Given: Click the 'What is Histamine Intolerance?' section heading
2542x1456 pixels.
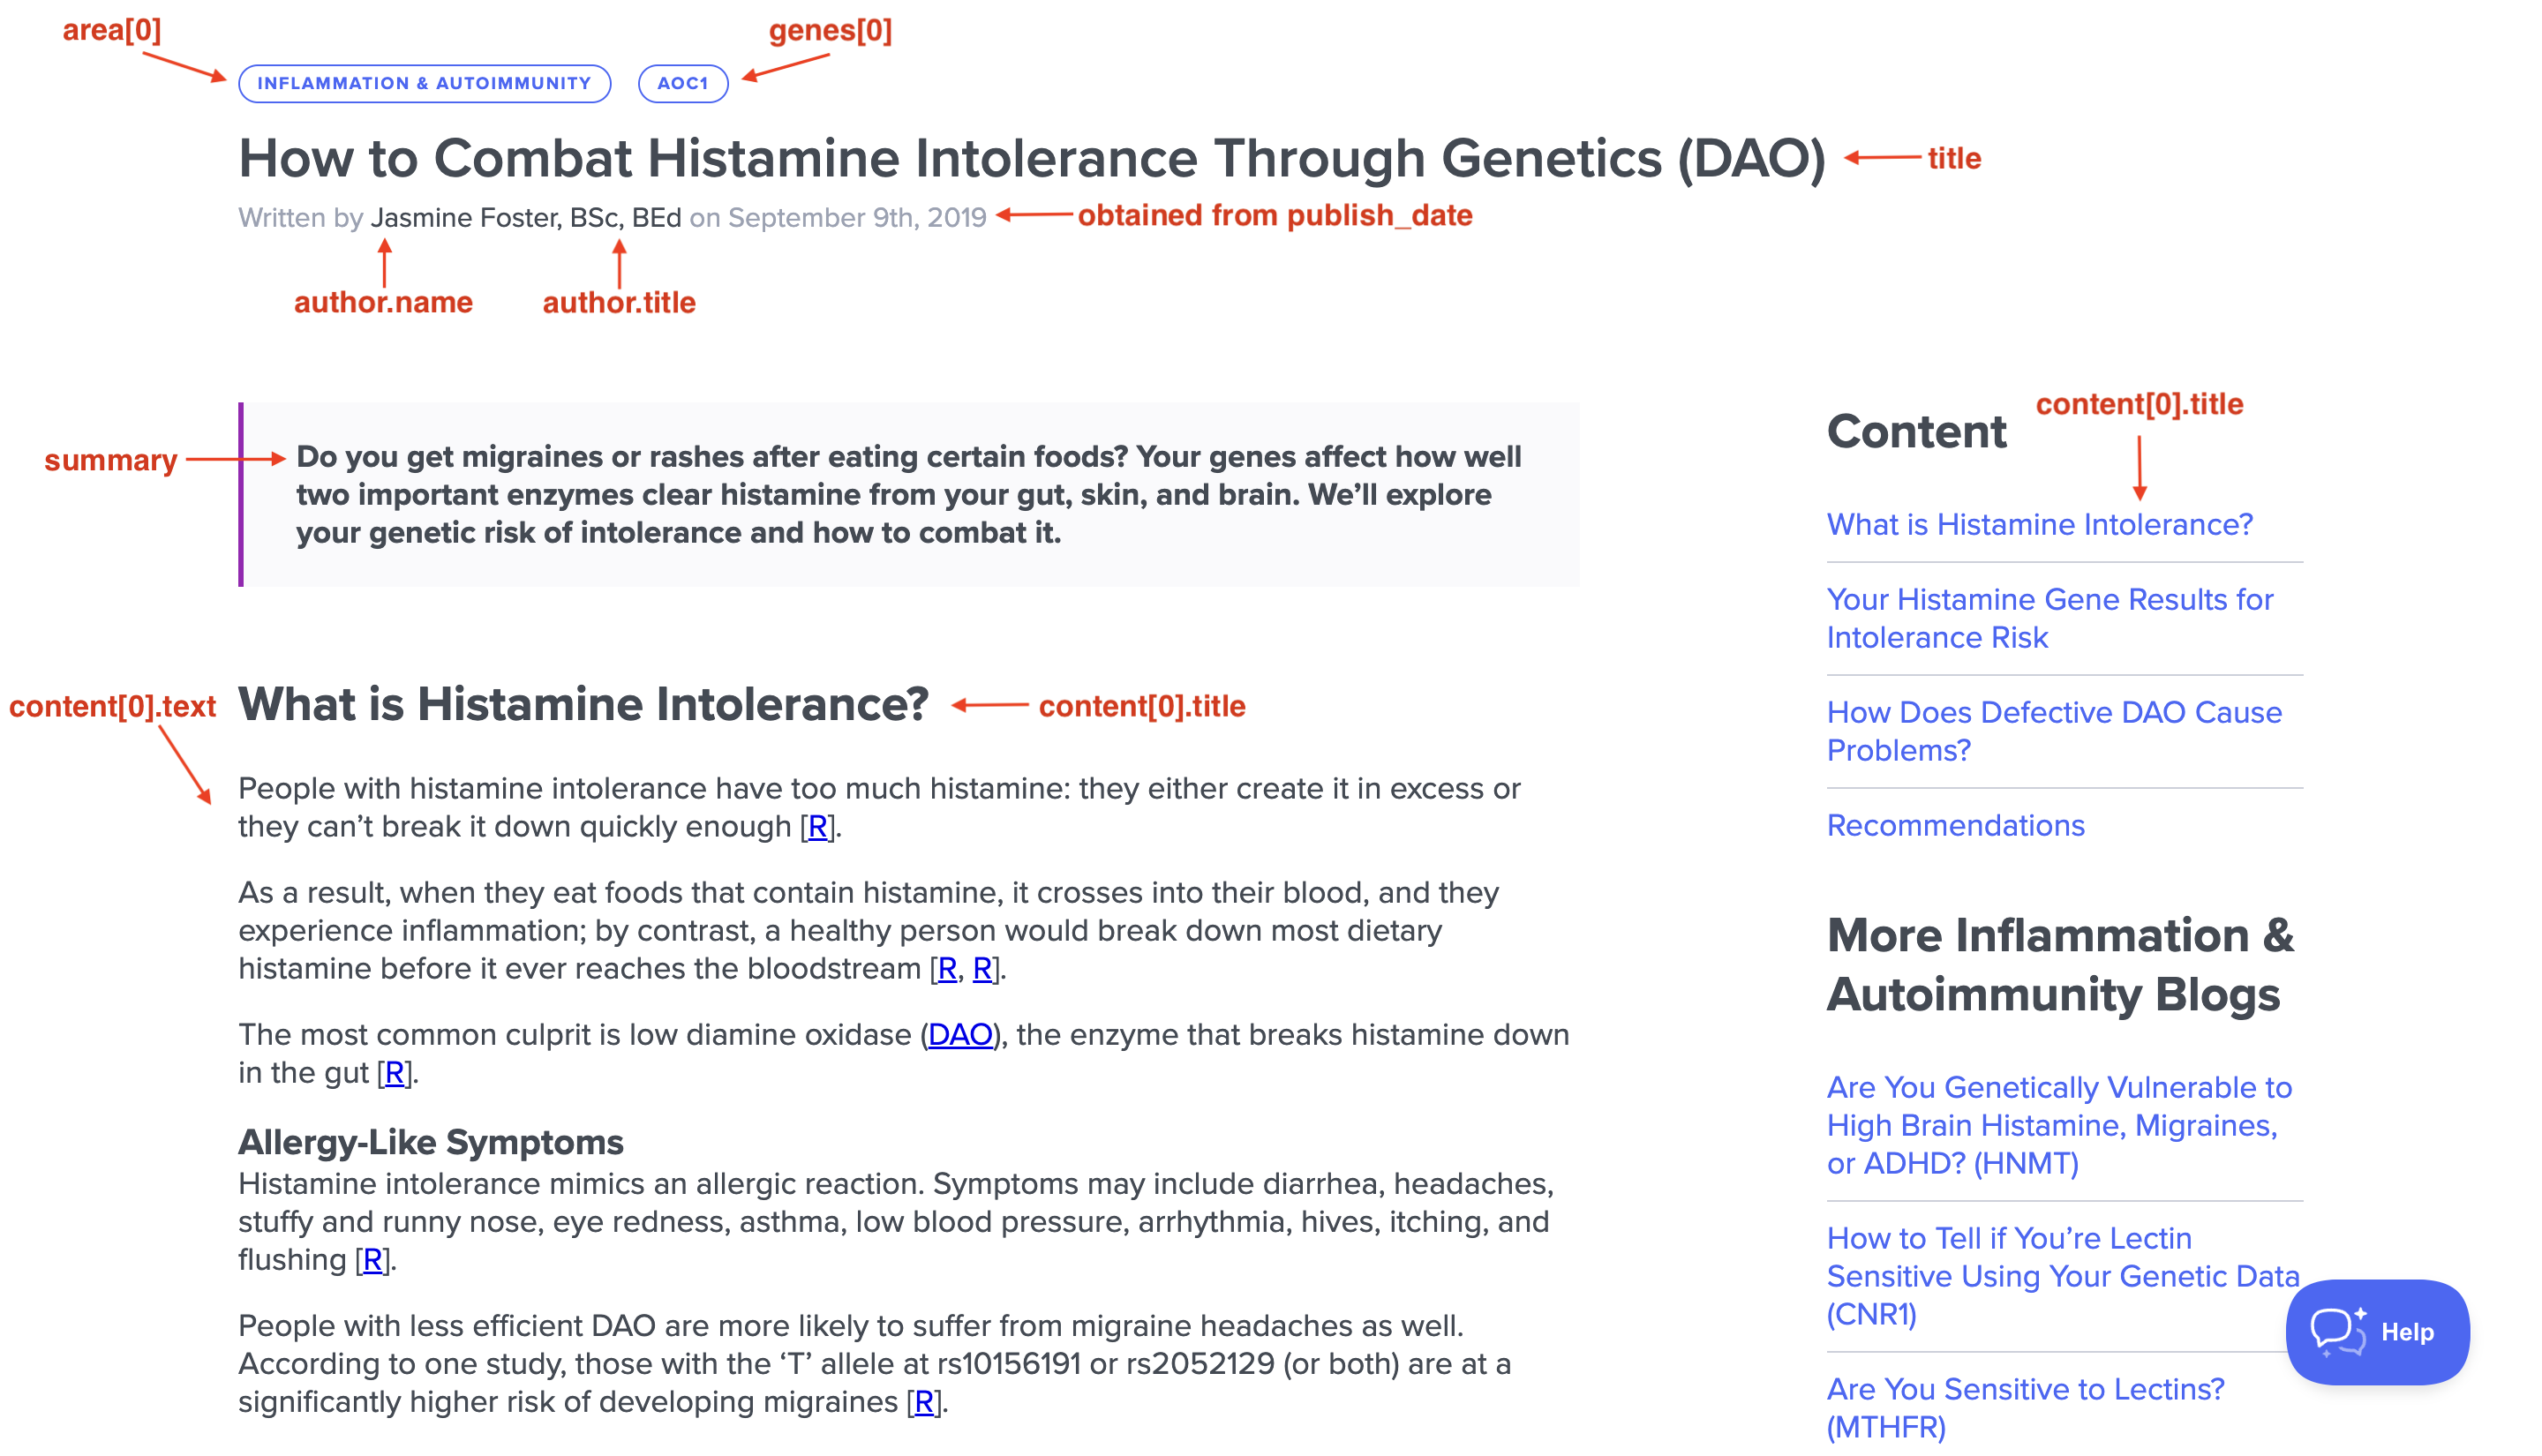Looking at the screenshot, I should coord(583,704).
